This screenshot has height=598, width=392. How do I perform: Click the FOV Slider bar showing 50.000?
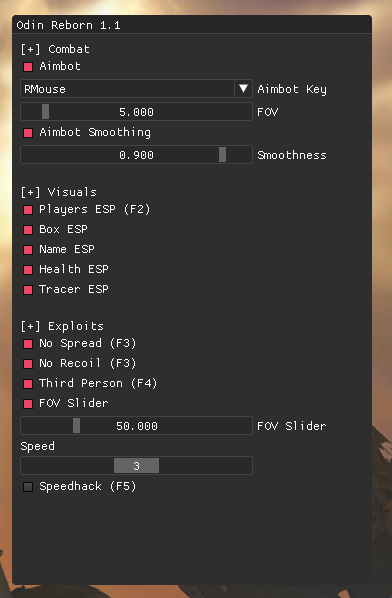[x=136, y=426]
